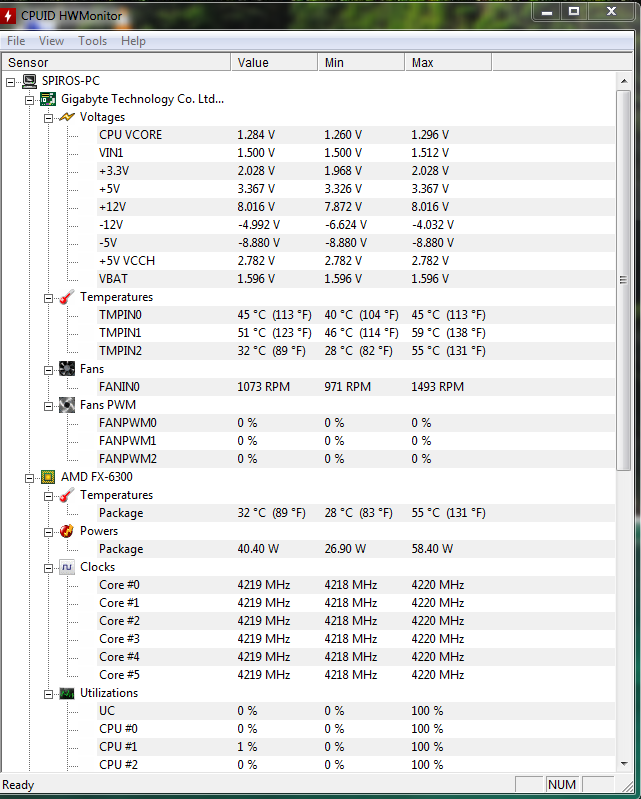The height and width of the screenshot is (799, 641).
Task: Select the FANPWM0 row
Action: [x=356, y=423]
